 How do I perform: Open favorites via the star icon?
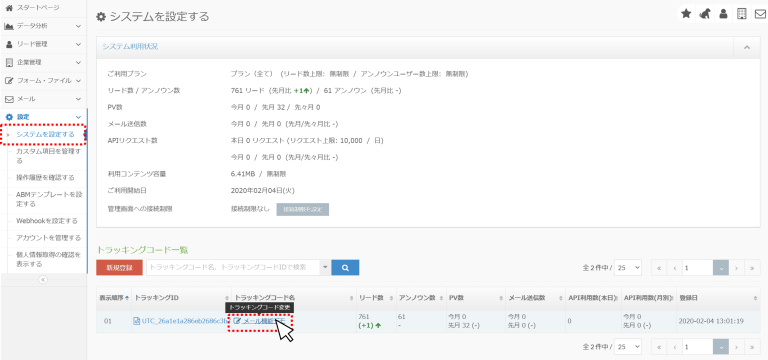686,14
